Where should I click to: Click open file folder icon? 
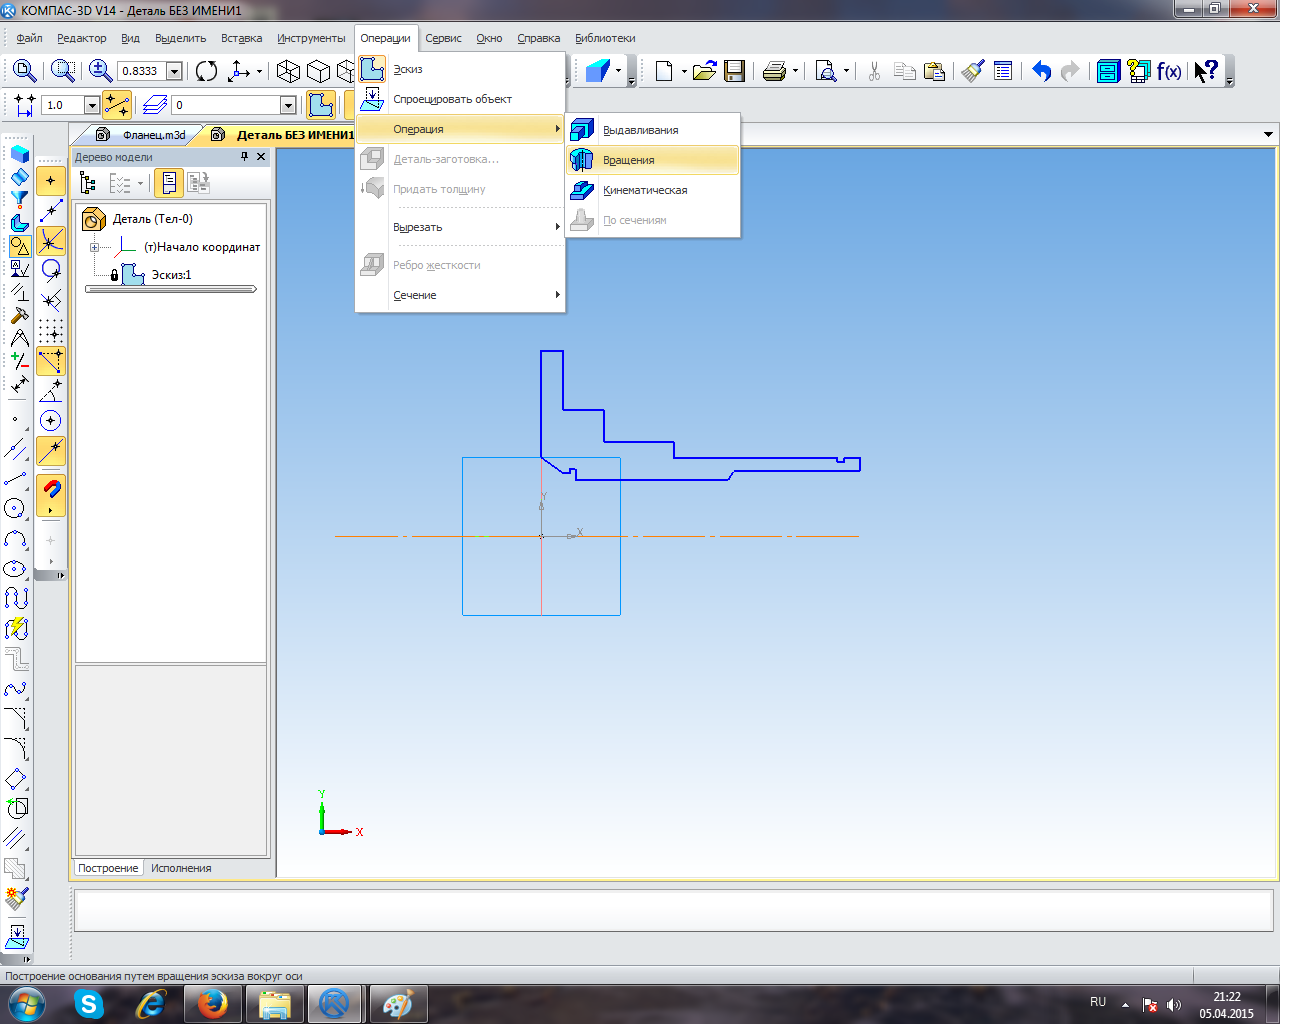704,71
